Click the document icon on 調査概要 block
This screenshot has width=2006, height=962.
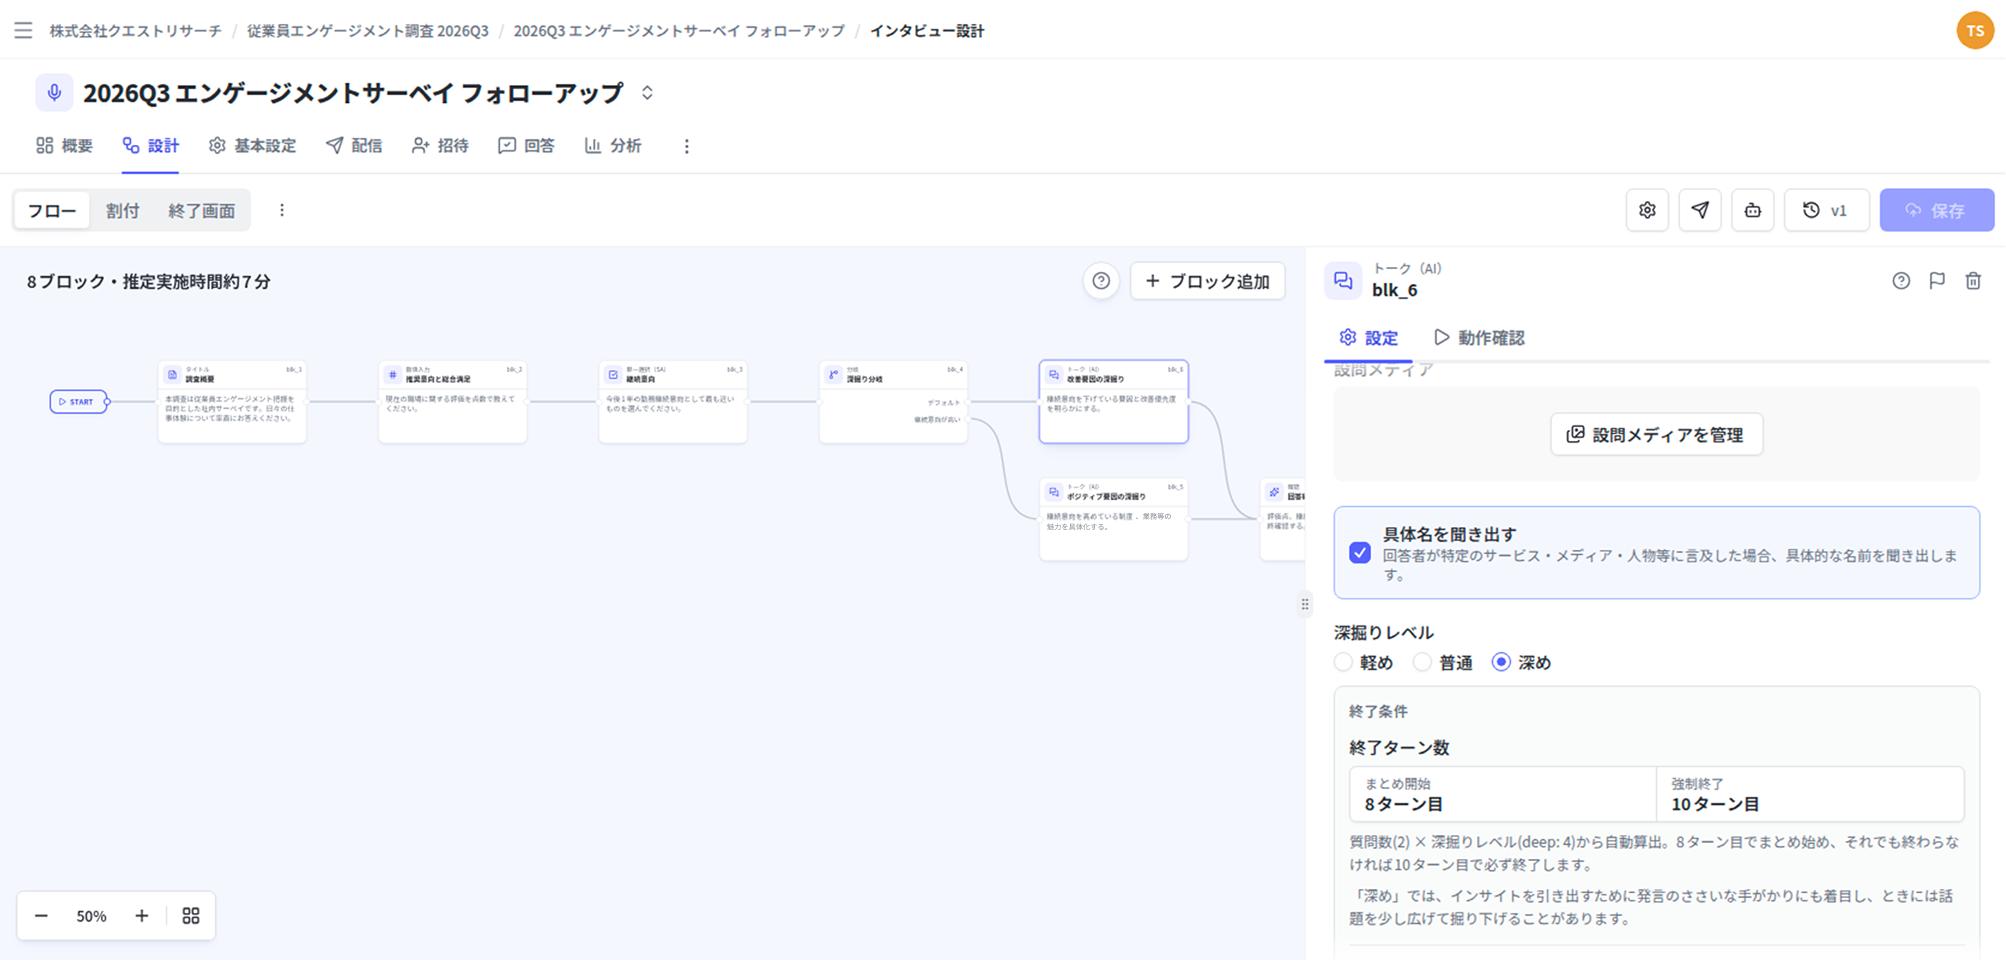[x=172, y=375]
